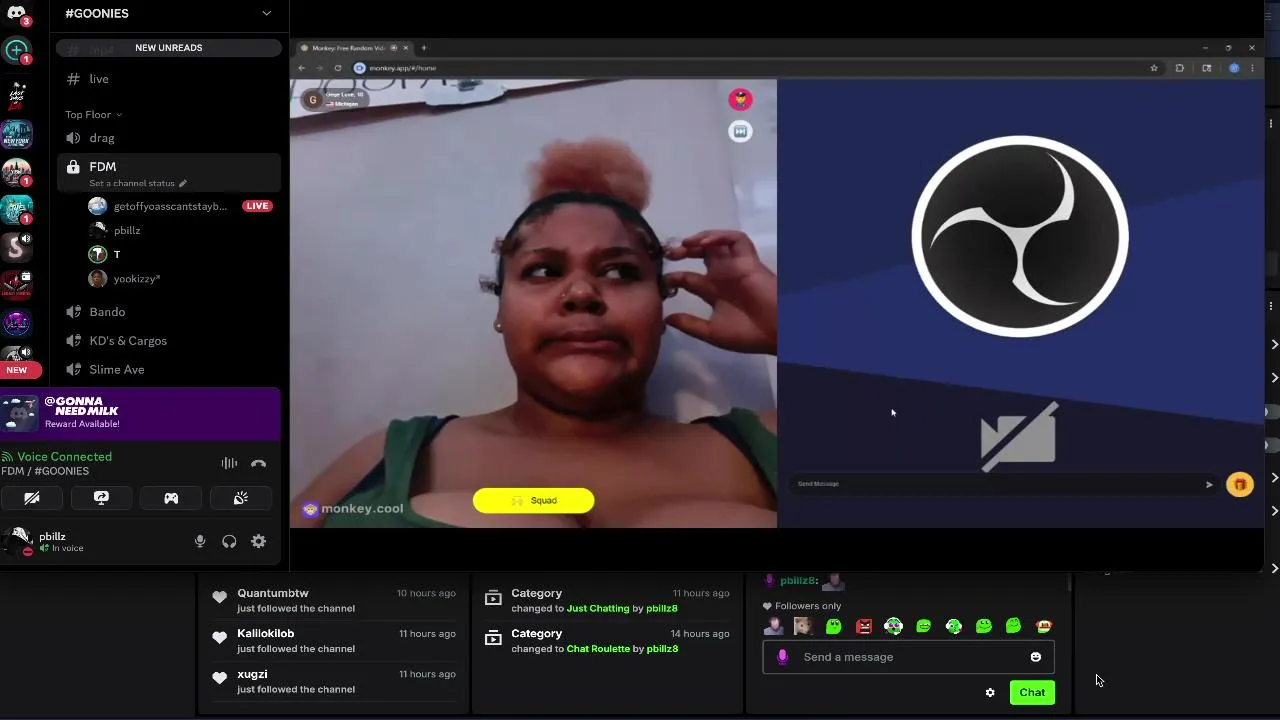Open Quantumbtw follower entry
This screenshot has width=1280, height=720.
point(333,600)
